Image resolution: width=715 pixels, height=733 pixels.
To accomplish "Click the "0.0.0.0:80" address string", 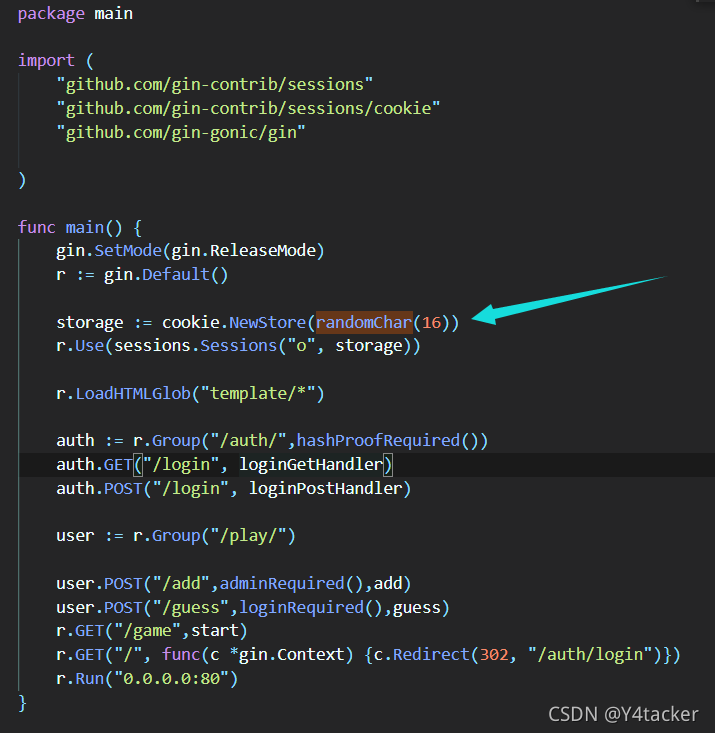I will 171,679.
